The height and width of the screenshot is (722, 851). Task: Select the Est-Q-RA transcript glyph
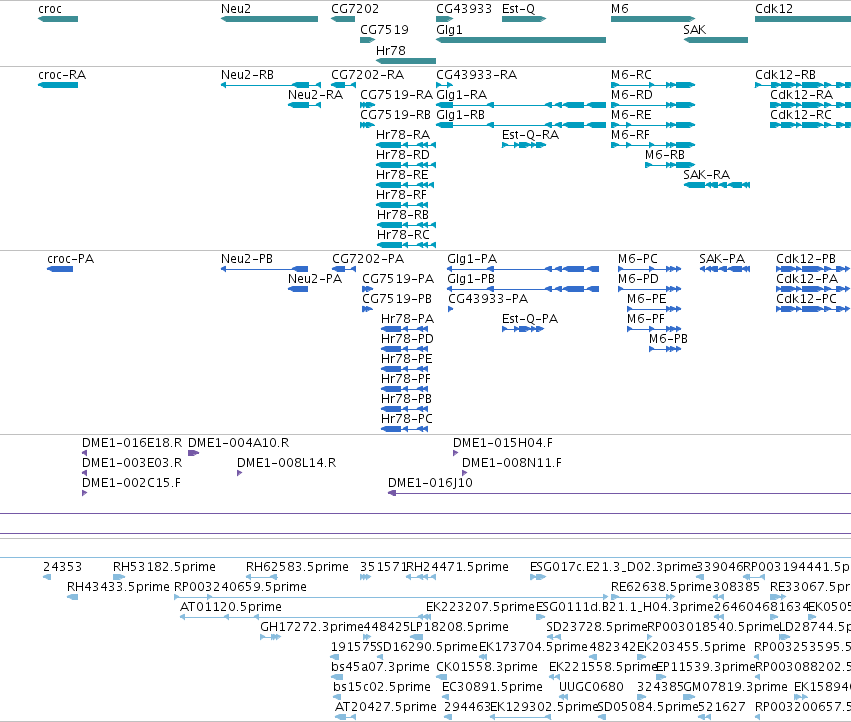coord(524,145)
